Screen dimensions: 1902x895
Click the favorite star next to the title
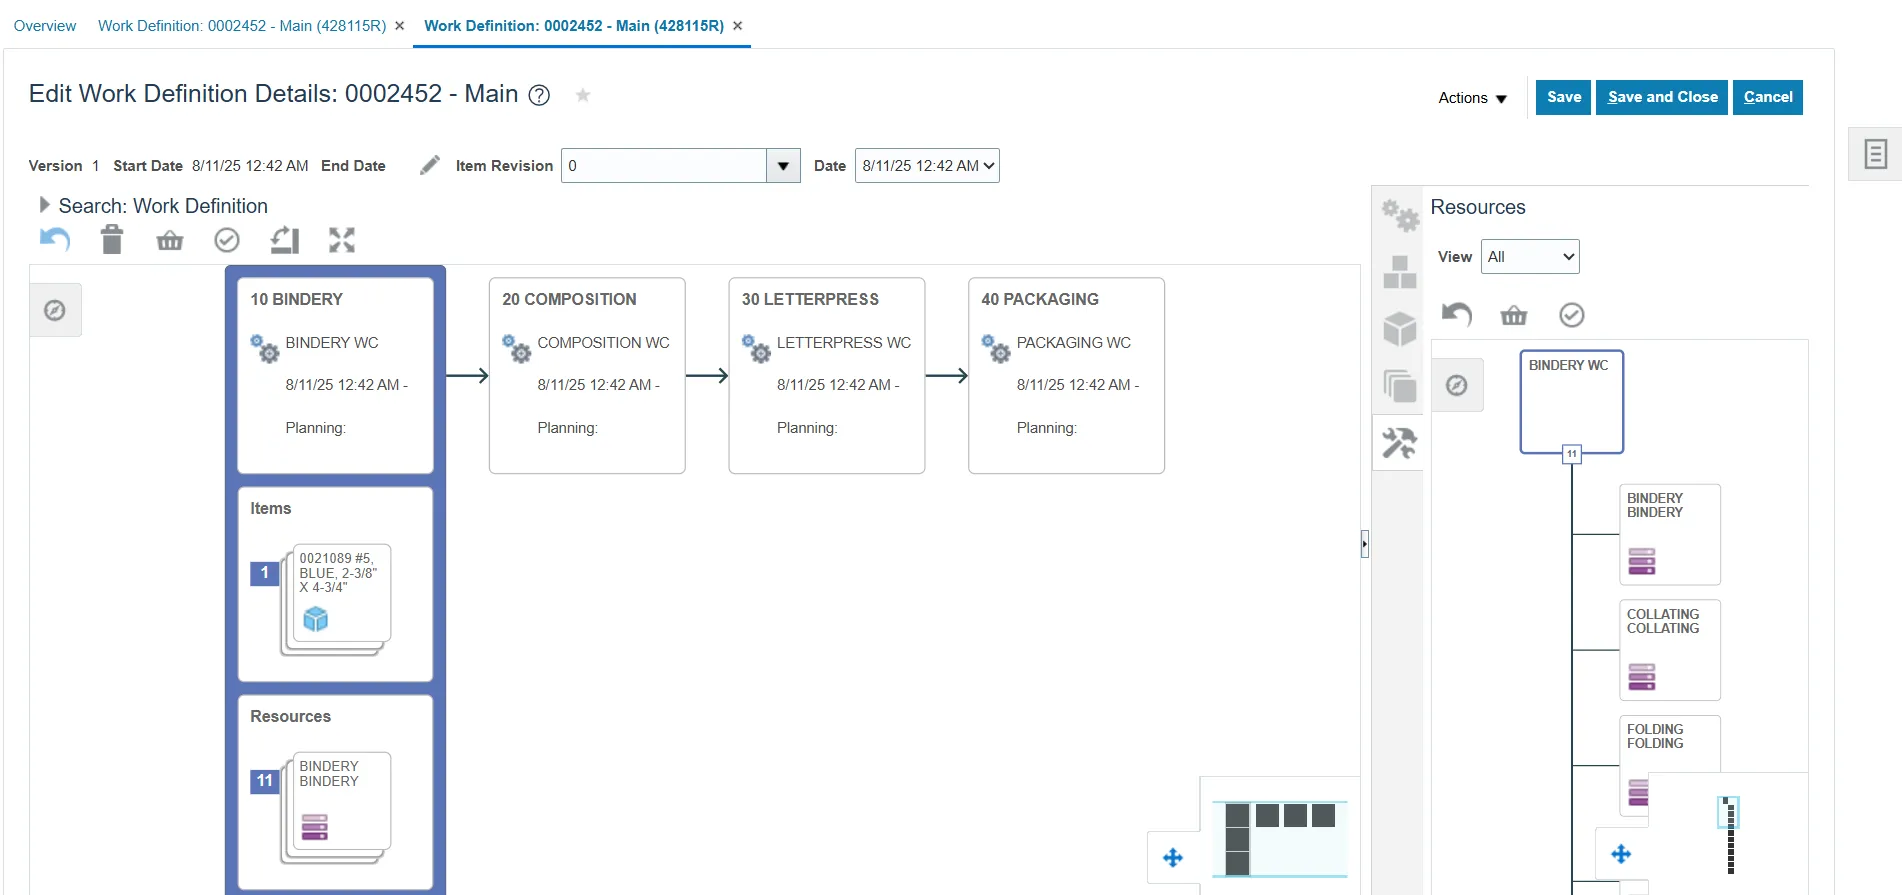583,95
